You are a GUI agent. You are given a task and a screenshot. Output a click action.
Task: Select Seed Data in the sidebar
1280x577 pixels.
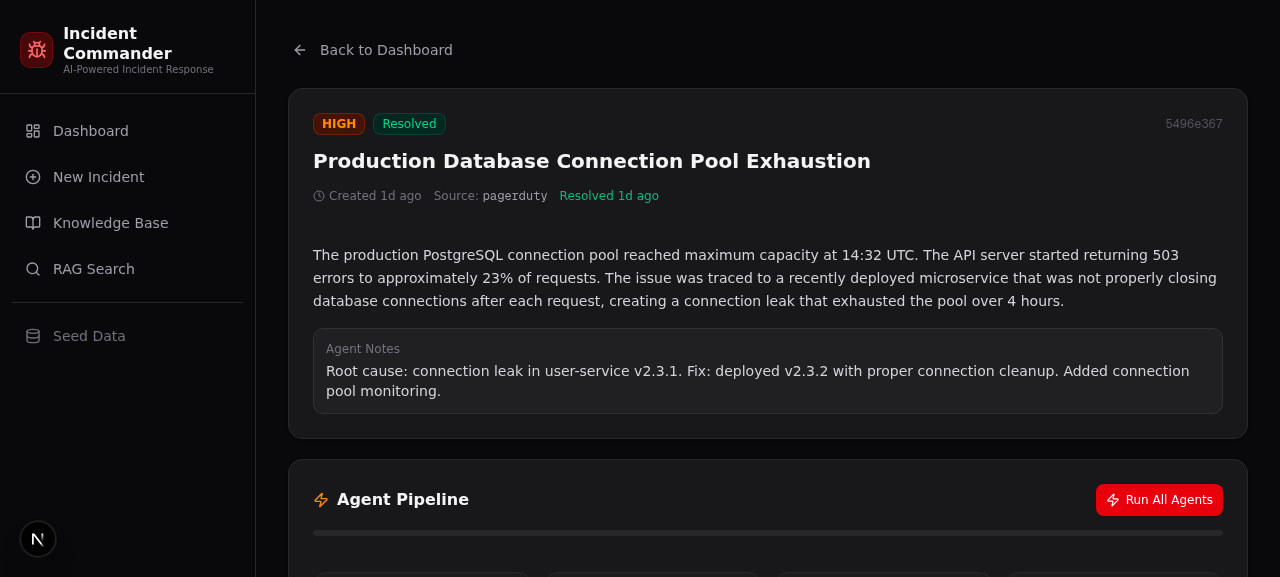(127, 336)
